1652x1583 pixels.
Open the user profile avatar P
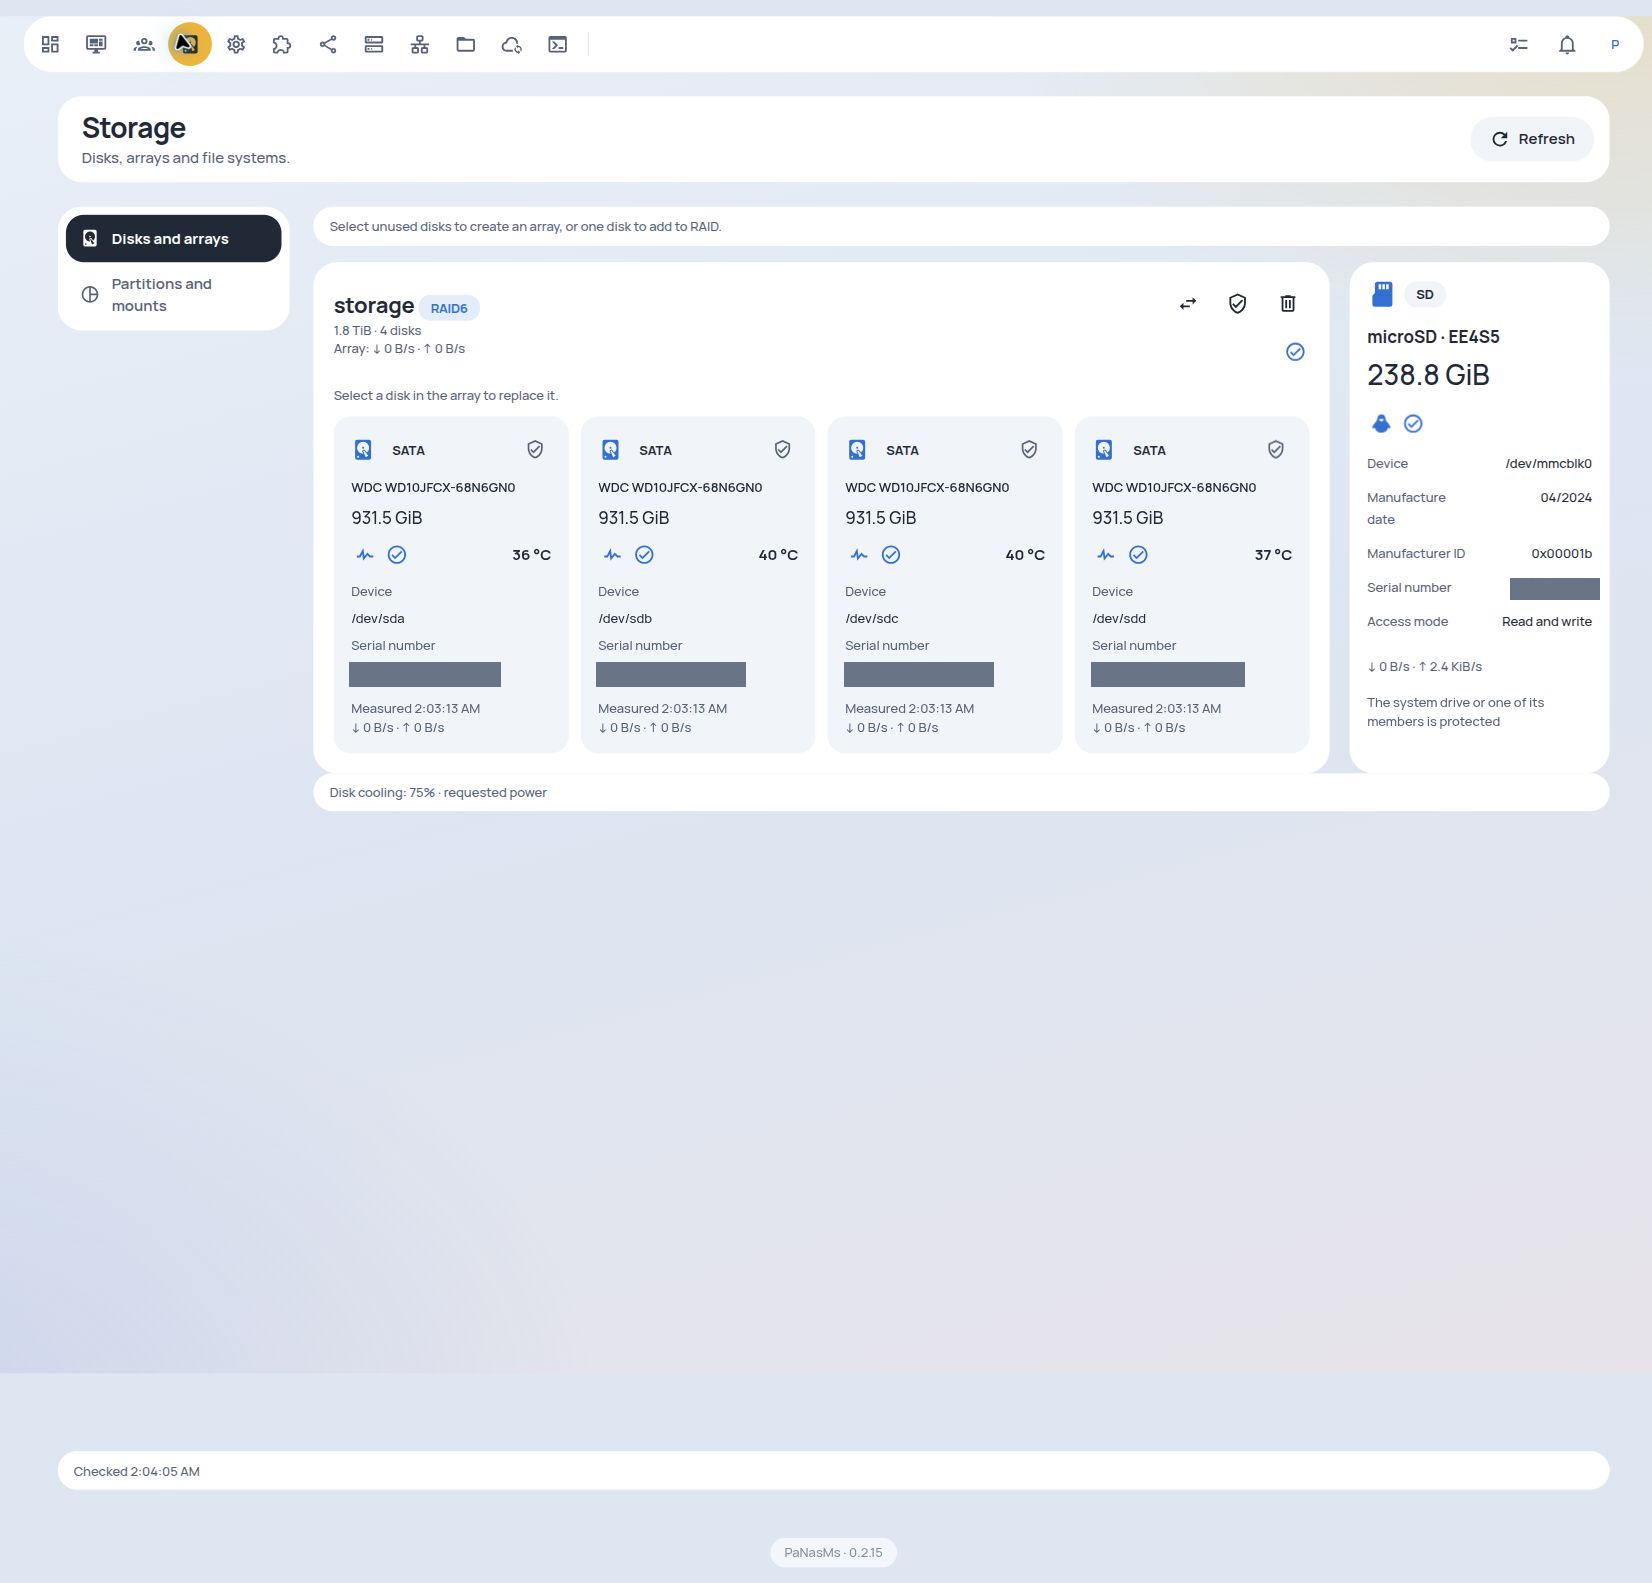(x=1615, y=44)
